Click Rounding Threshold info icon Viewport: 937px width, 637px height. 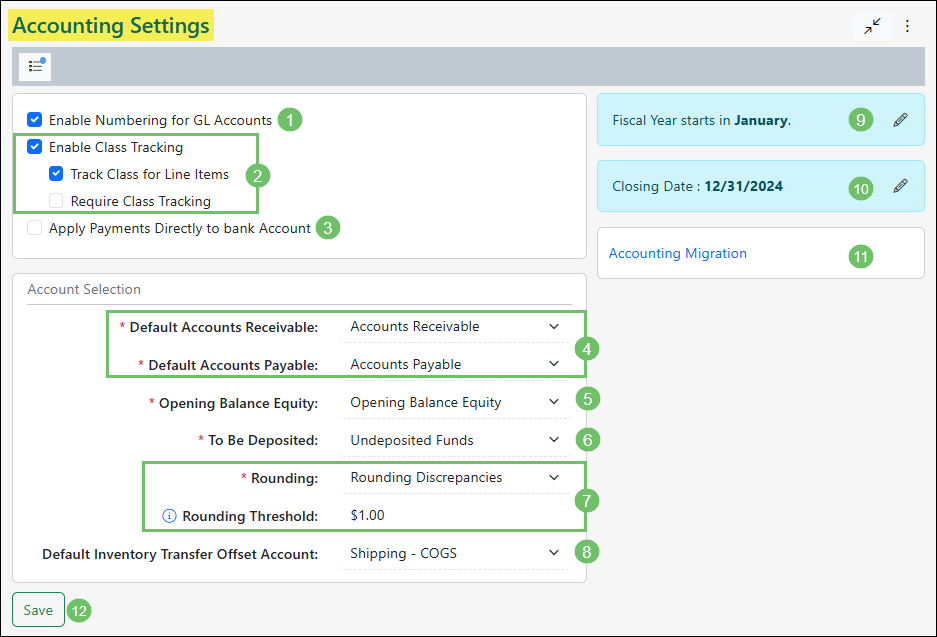(x=169, y=516)
